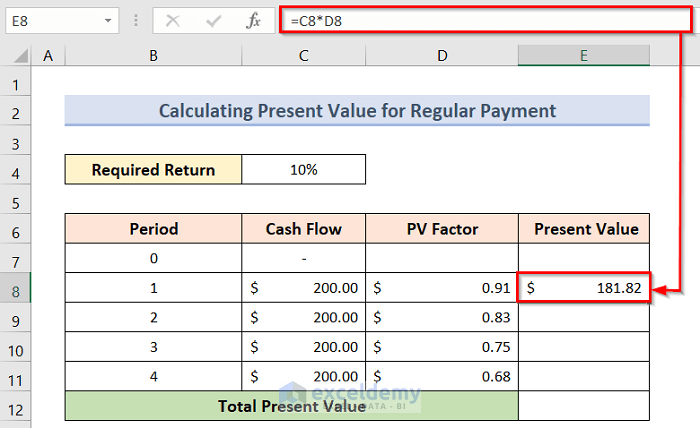Open Insert Function fx dialog

point(255,19)
